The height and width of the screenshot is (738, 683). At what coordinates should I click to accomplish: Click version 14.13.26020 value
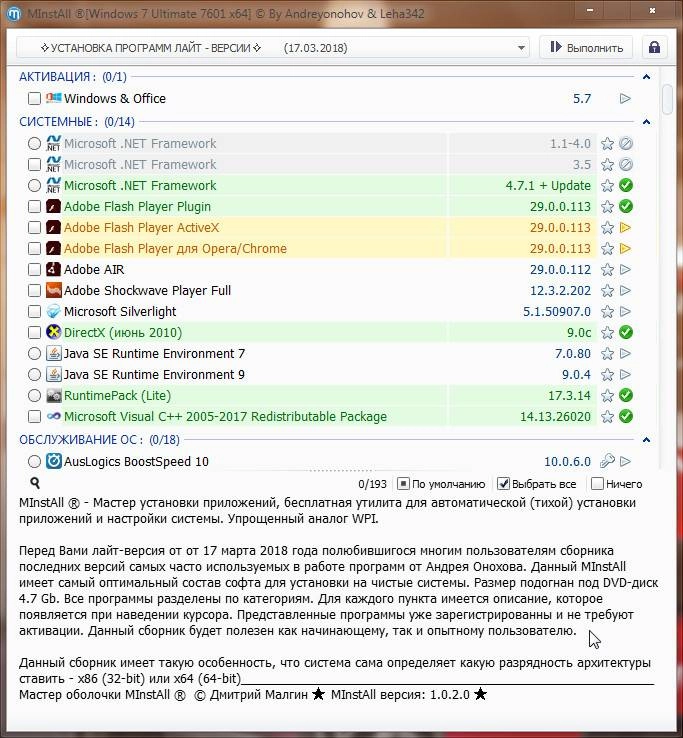[555, 417]
